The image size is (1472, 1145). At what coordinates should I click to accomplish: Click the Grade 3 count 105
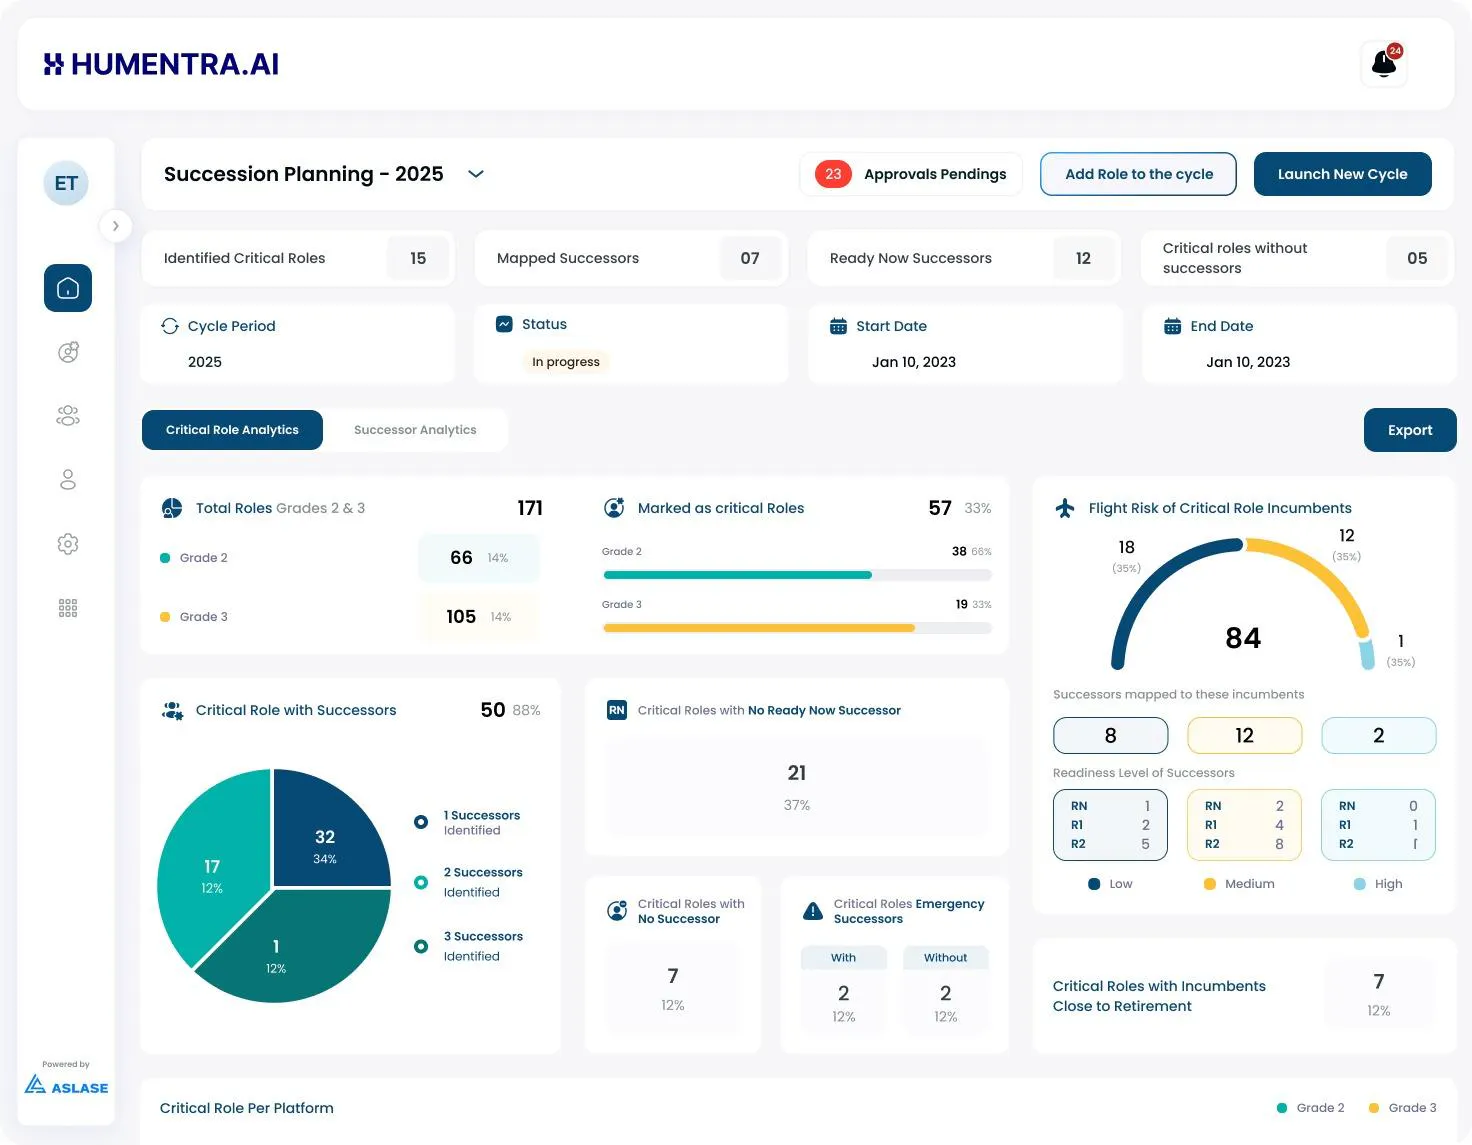461,617
